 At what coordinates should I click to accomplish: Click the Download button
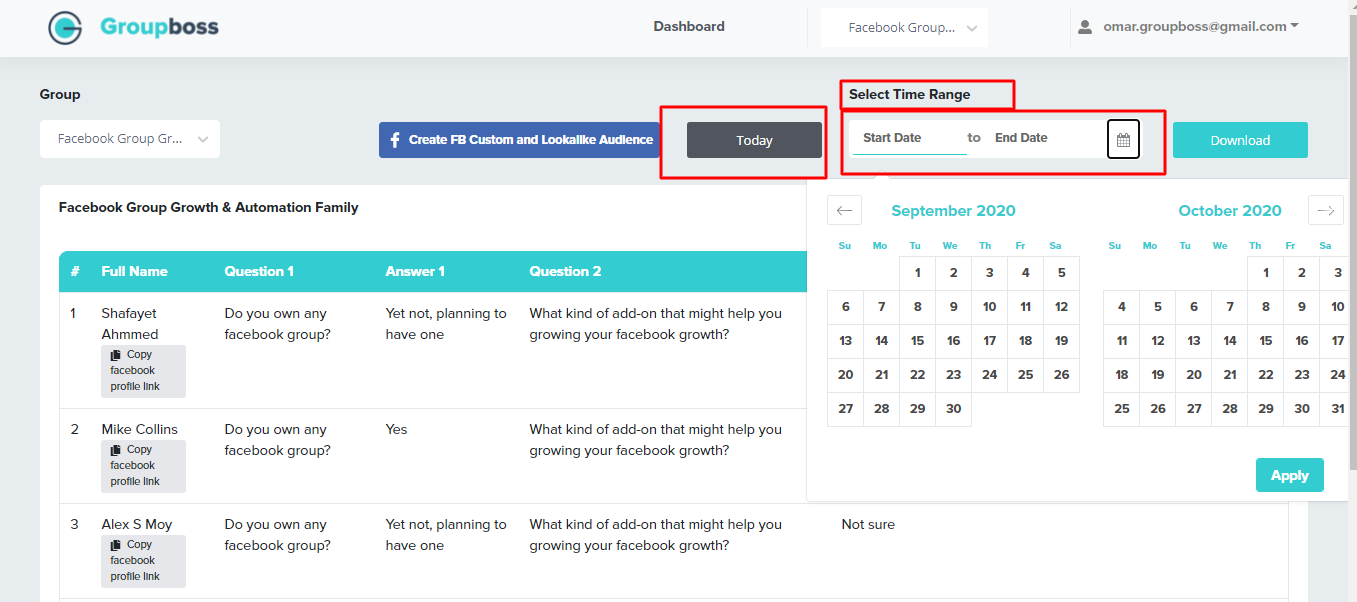pos(1240,140)
